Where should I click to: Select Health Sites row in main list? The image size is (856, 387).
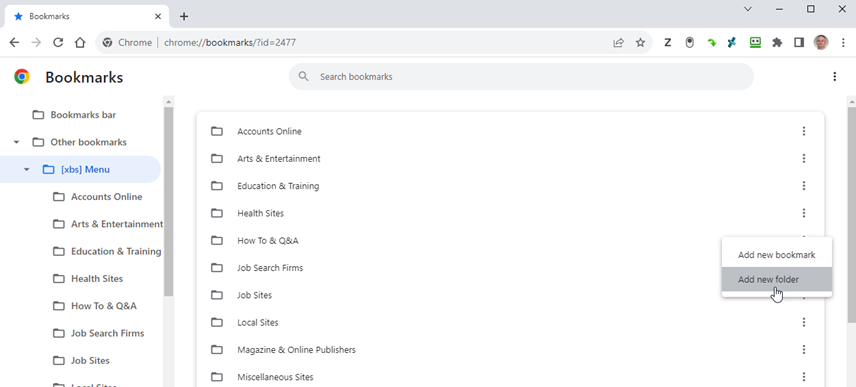tap(510, 213)
